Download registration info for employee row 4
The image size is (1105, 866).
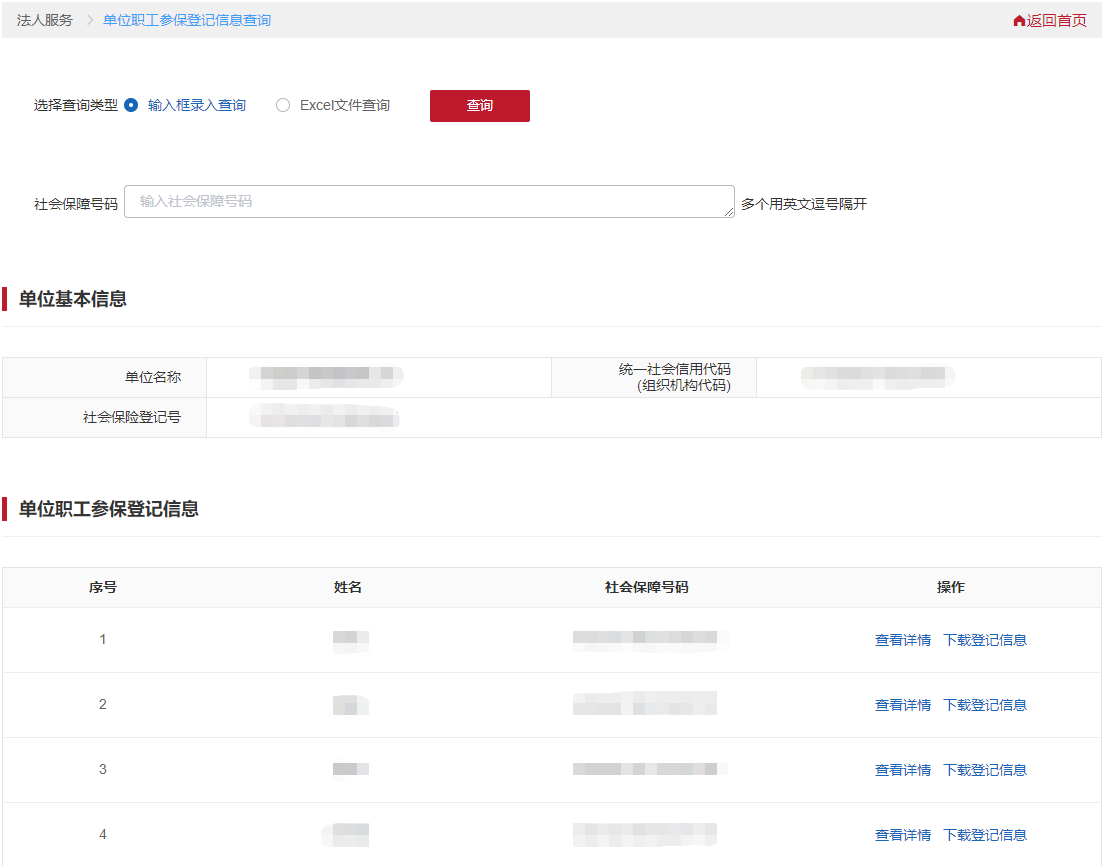985,834
